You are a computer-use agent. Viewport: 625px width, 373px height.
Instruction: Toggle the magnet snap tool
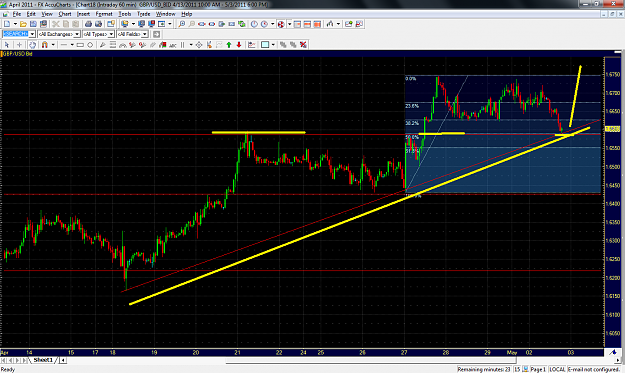(x=45, y=45)
